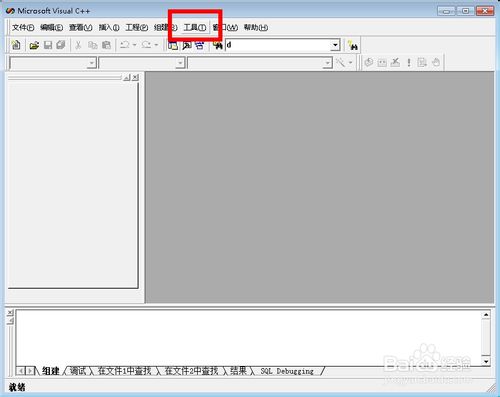500x397 pixels.
Task: Click the Go debug icon
Action: 422,62
